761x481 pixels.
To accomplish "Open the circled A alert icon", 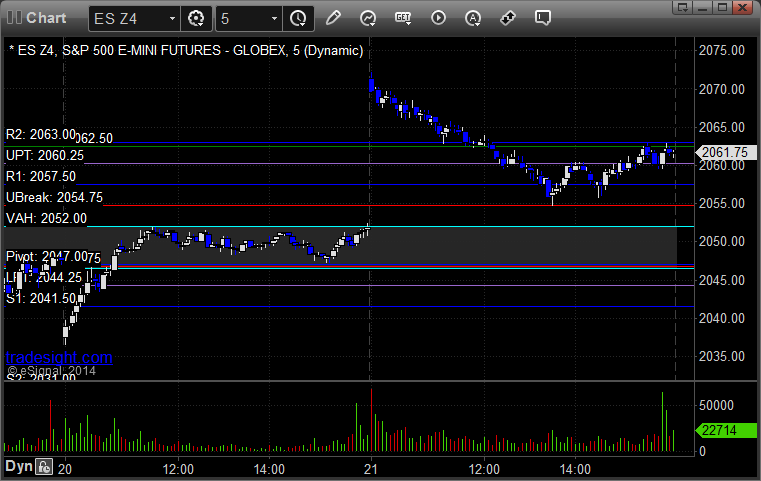I will (473, 18).
